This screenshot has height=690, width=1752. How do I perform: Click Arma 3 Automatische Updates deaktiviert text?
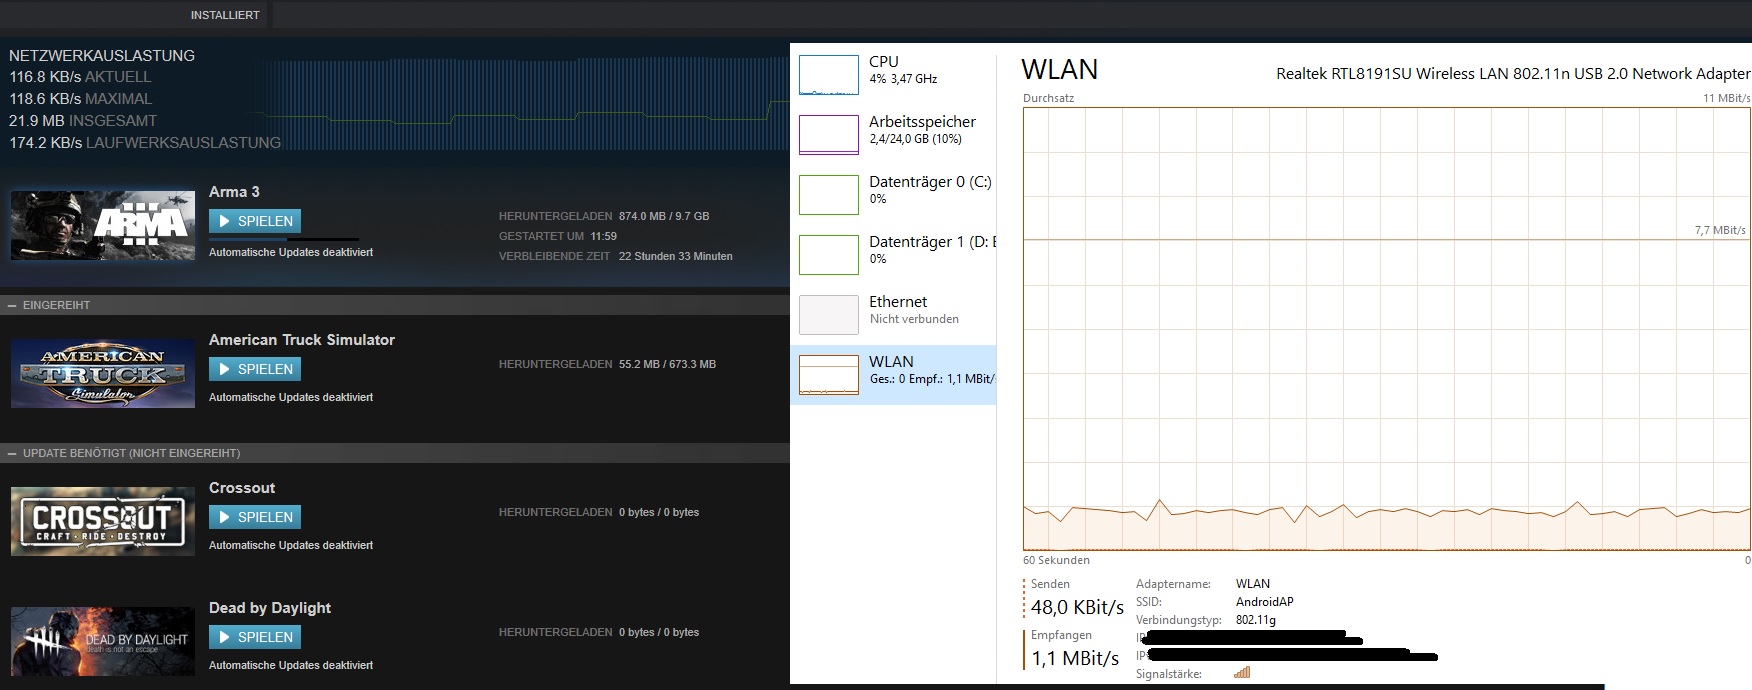[x=291, y=253]
